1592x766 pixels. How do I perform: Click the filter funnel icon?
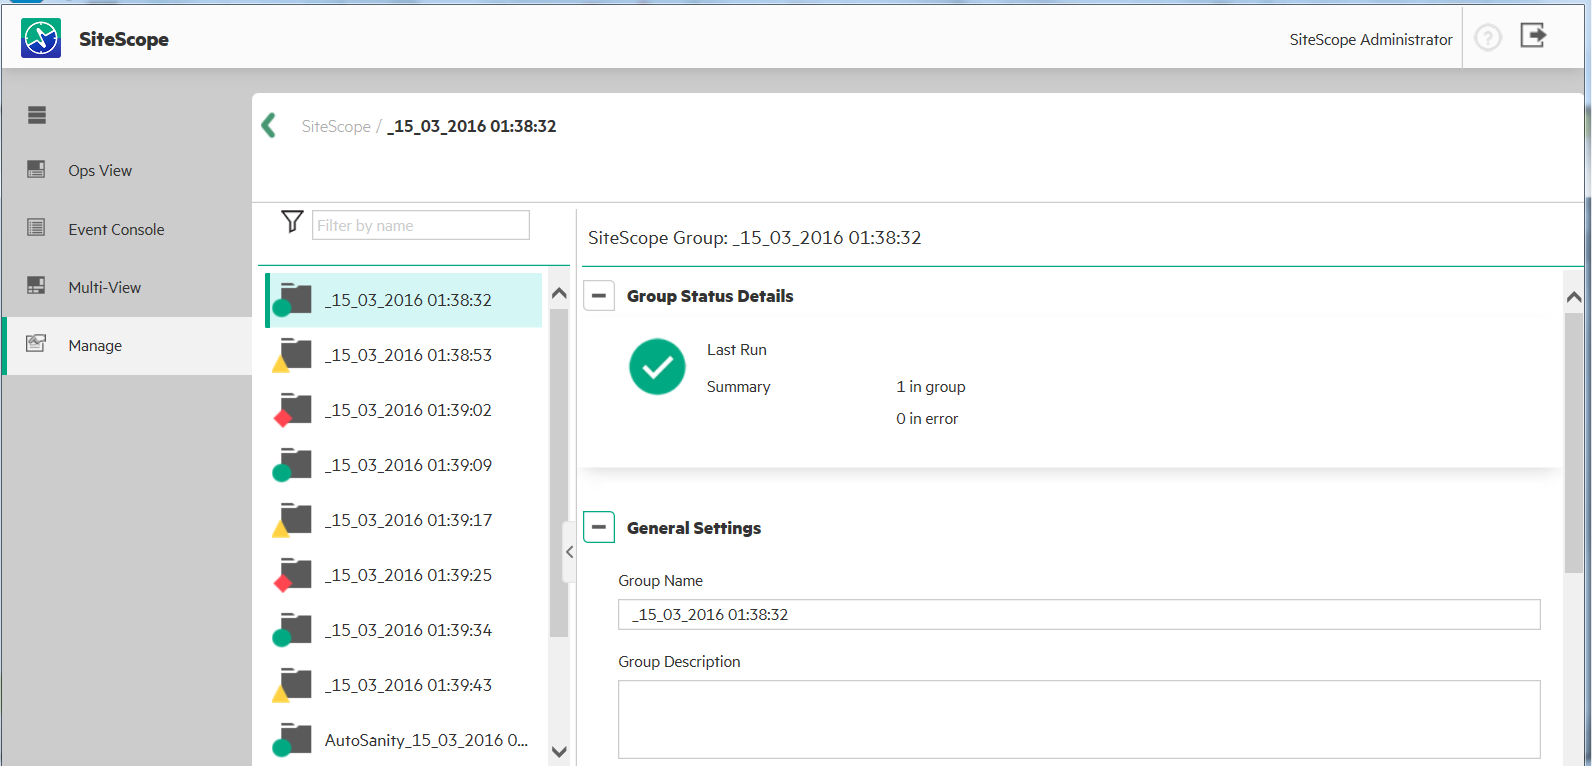(x=292, y=221)
